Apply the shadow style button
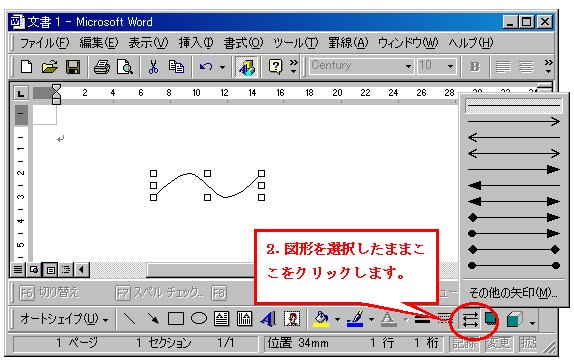The height and width of the screenshot is (364, 574). click(x=491, y=319)
